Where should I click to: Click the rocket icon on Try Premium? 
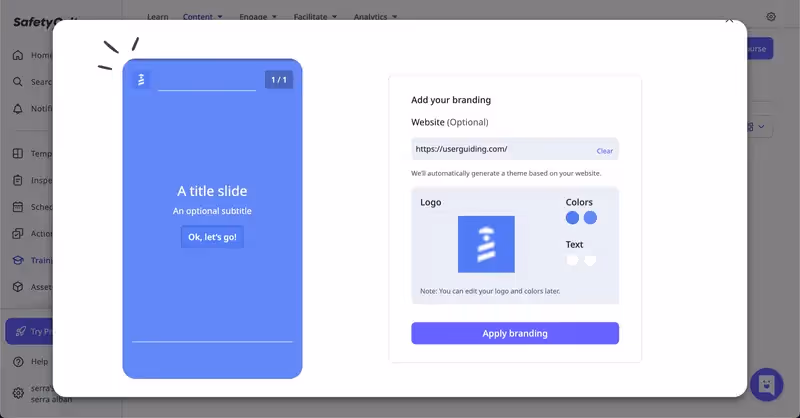[x=20, y=331]
